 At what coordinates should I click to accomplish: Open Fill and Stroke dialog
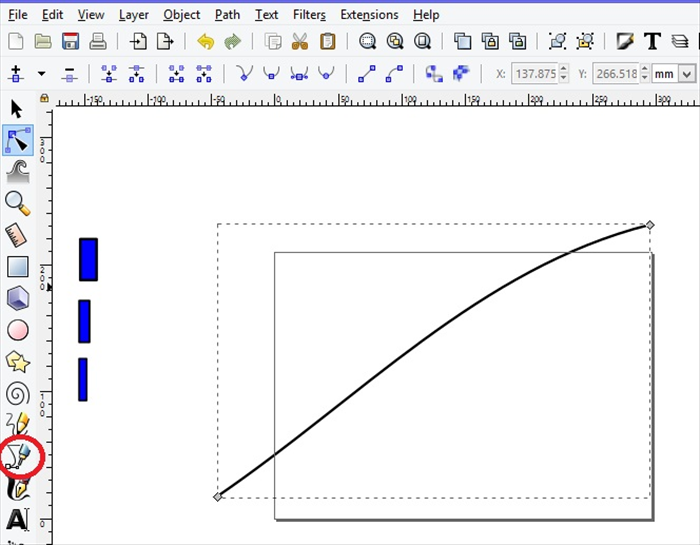coord(625,42)
